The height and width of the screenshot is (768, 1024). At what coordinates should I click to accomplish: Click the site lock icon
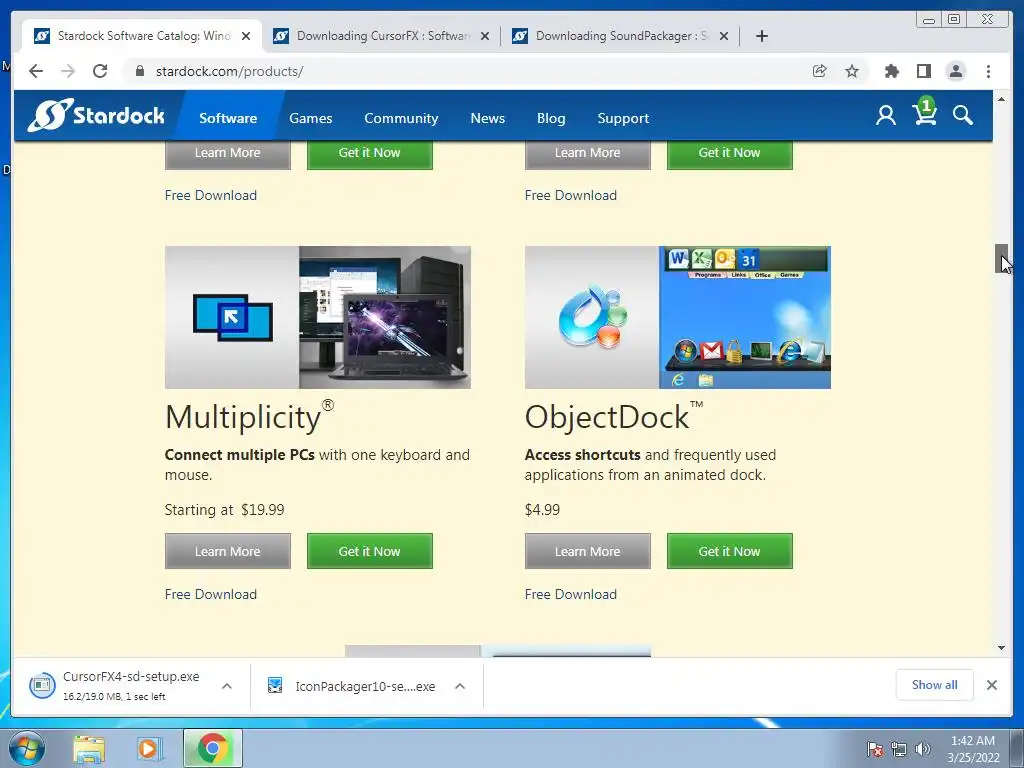point(139,71)
